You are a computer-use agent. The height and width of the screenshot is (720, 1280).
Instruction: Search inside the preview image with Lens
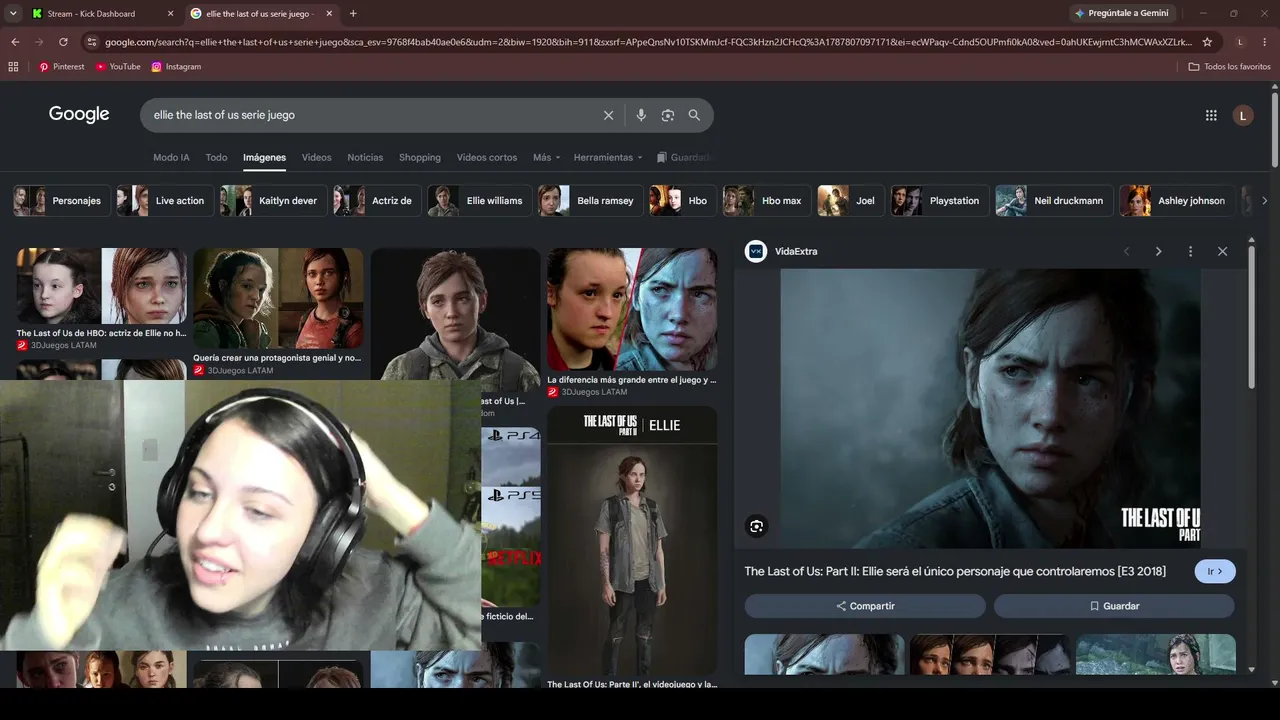tap(757, 526)
